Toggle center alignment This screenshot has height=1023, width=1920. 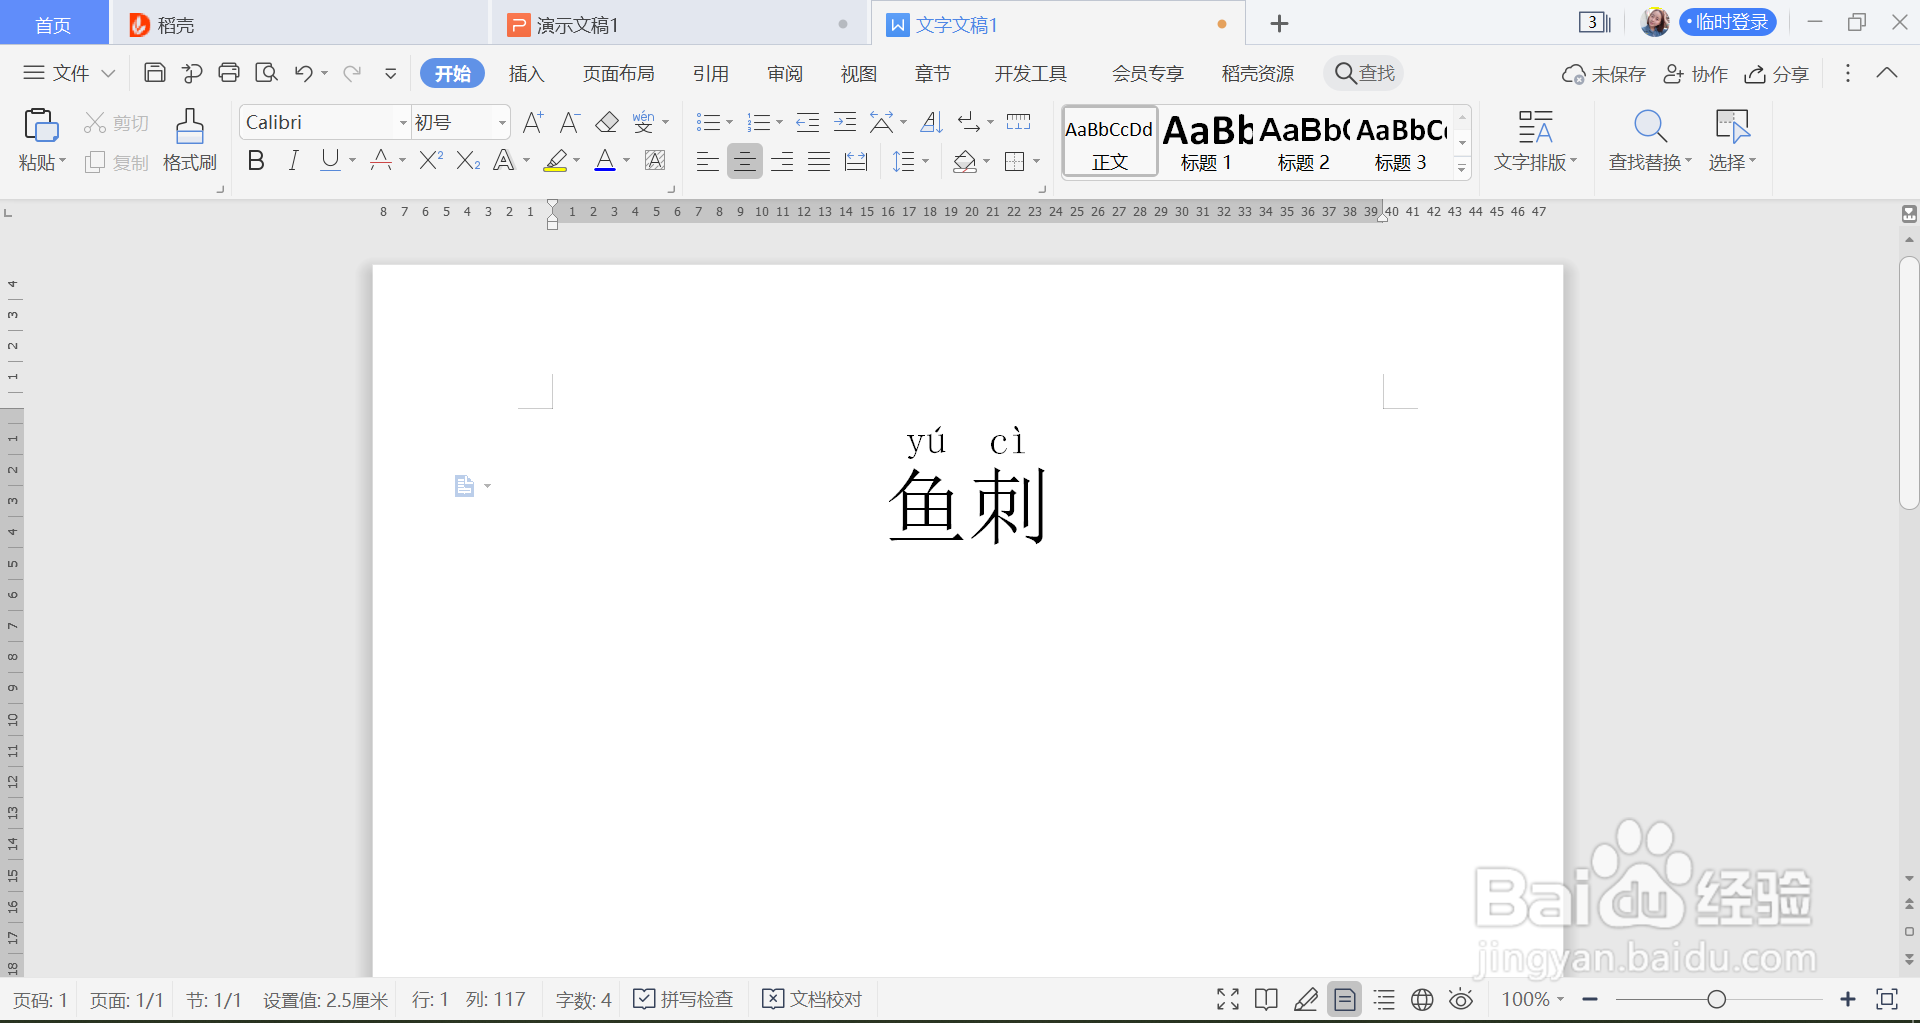click(744, 161)
